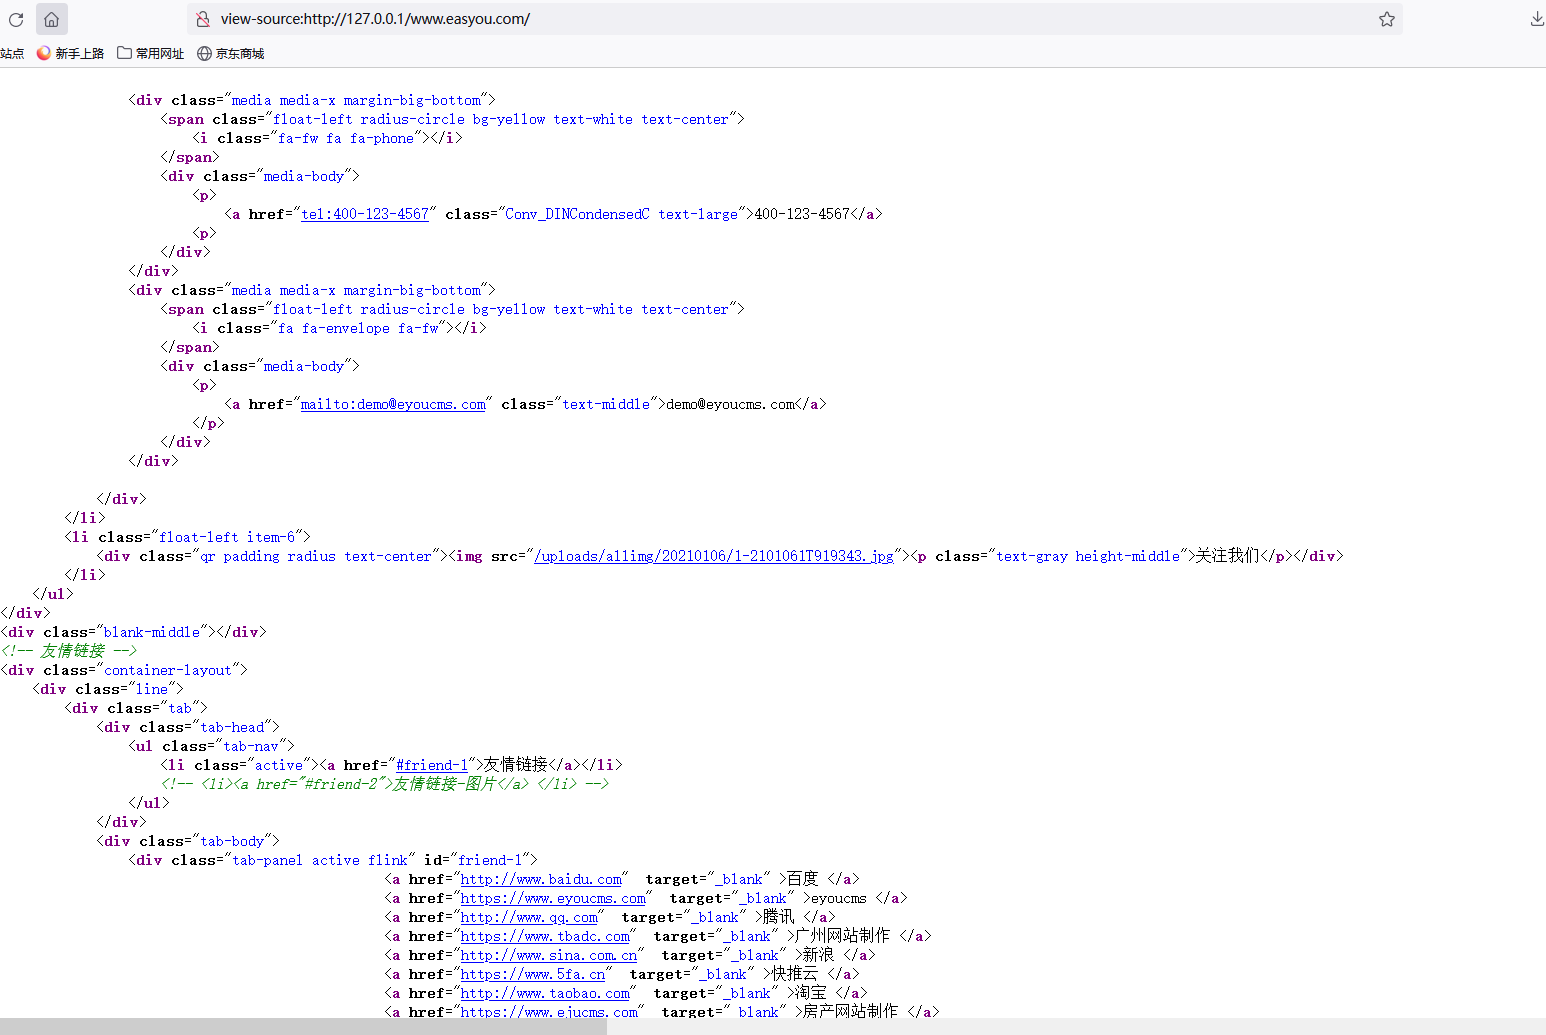Click the http://www.taobao.com link

tap(545, 993)
